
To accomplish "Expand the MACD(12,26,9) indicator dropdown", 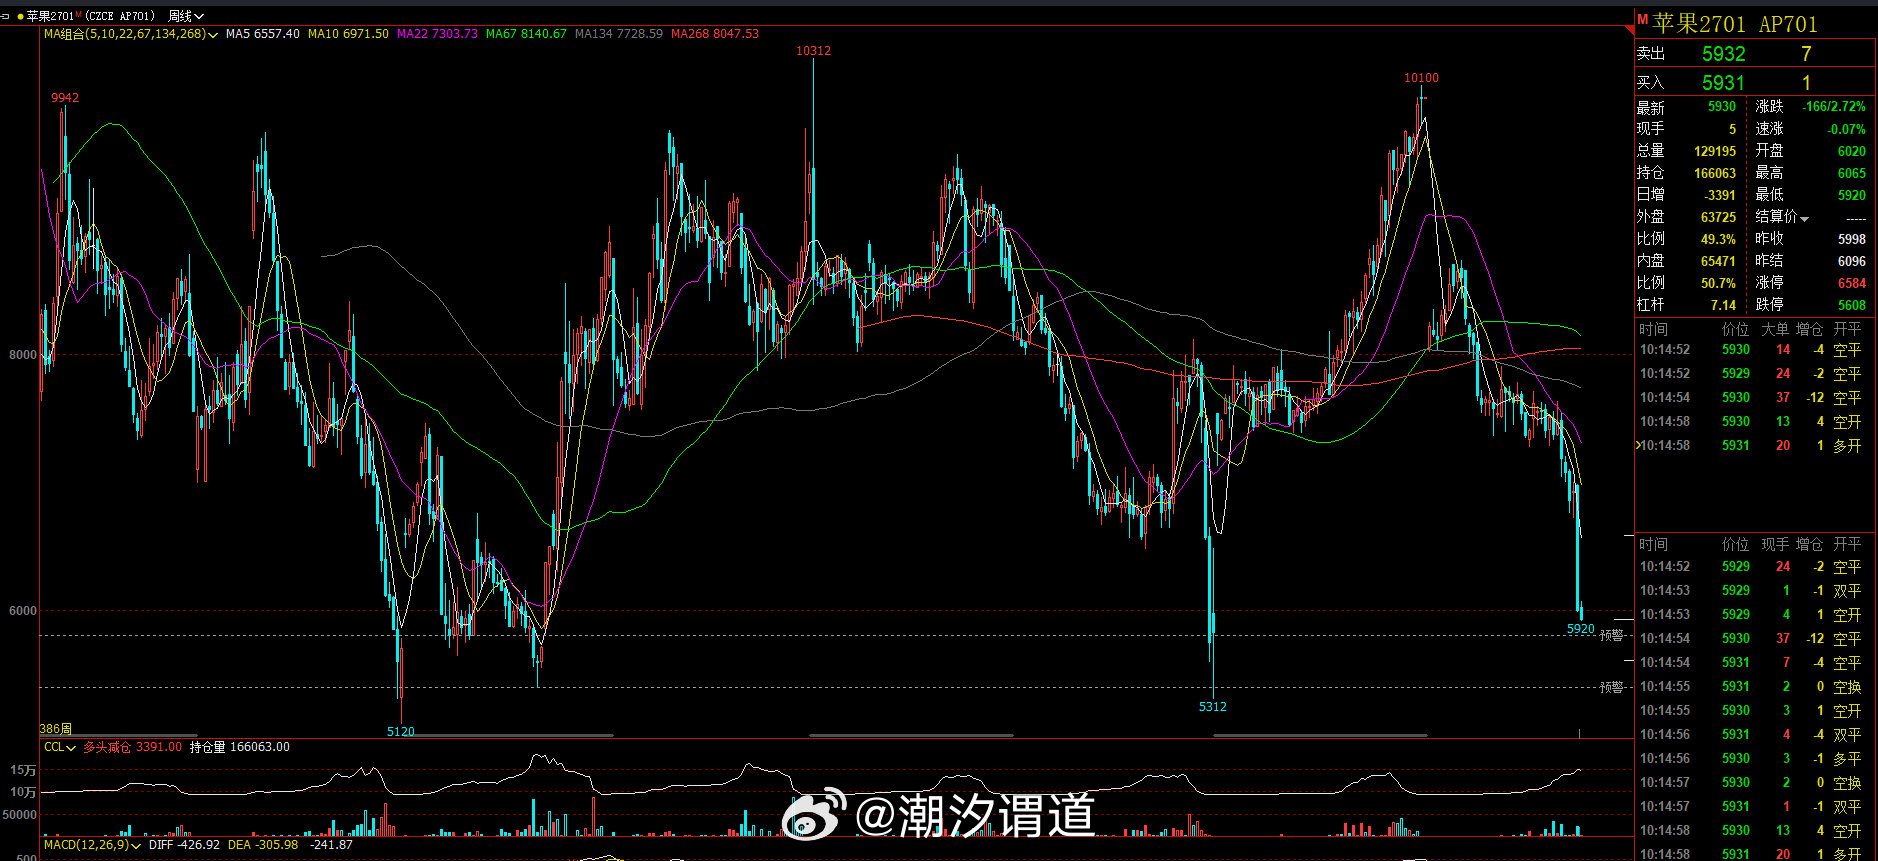I will (137, 846).
